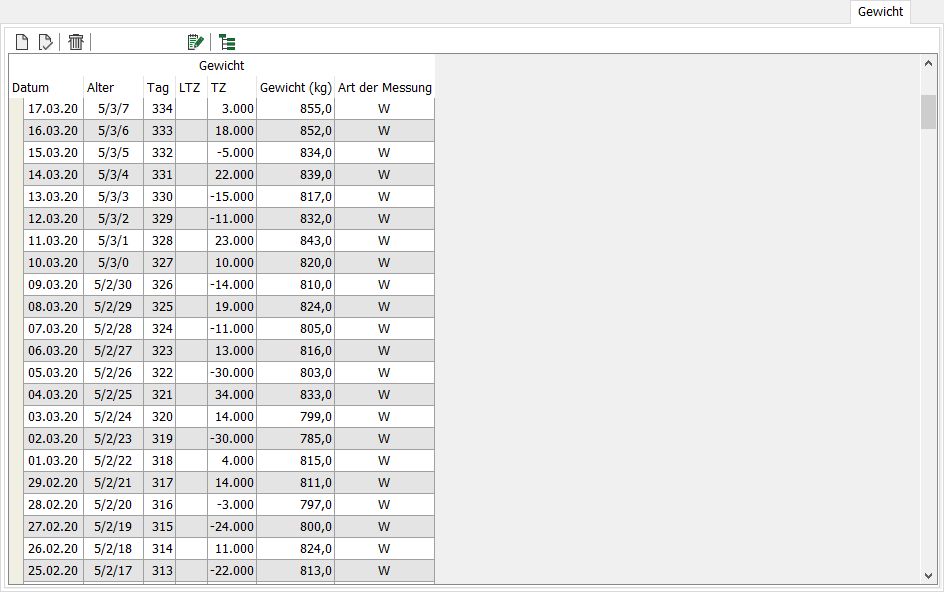Select the date cell 05.03.20
This screenshot has height=592, width=944.
tap(53, 373)
